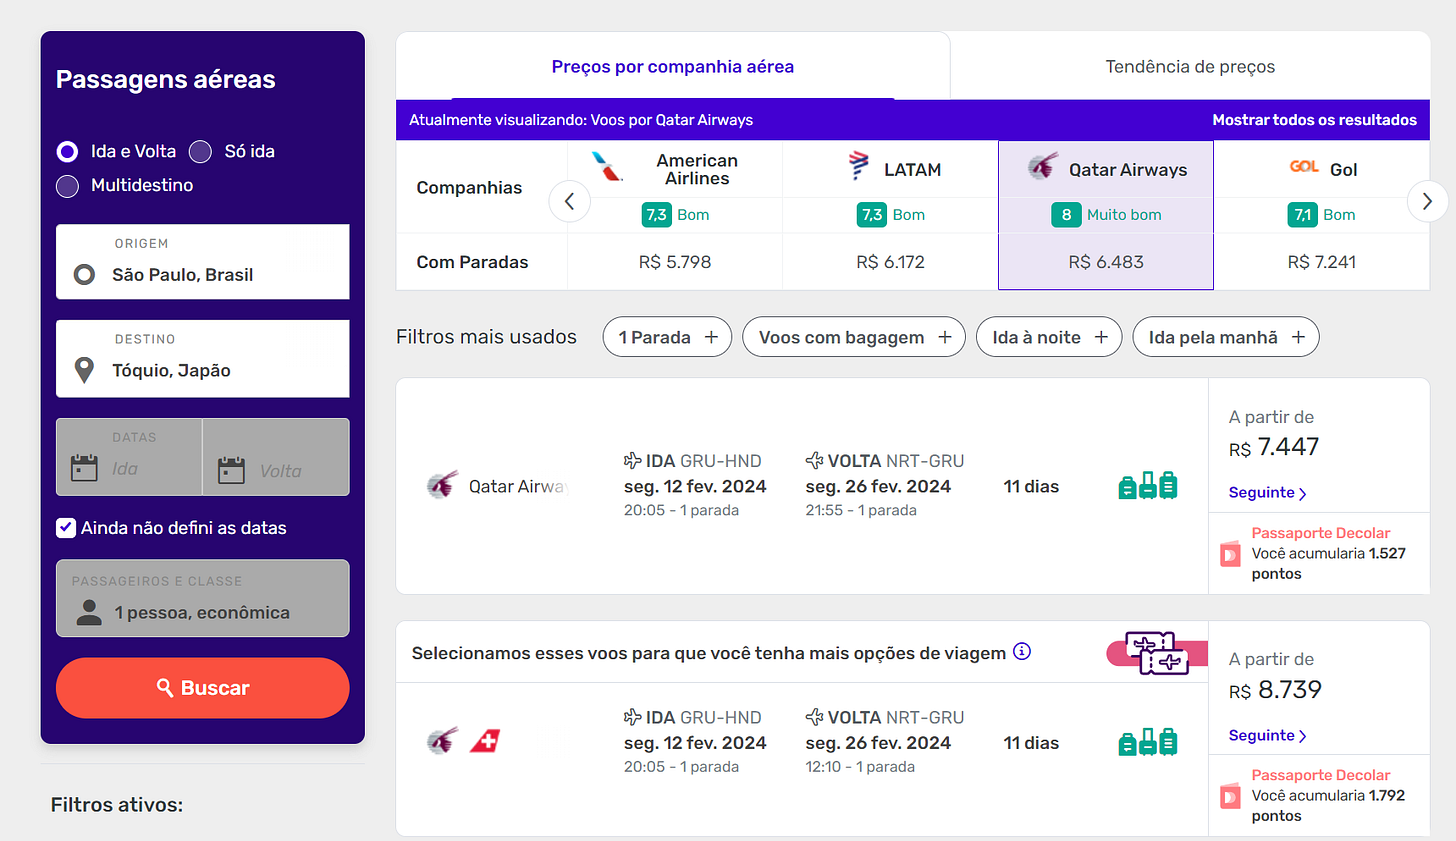Click American Airlines price R$ 5.798

pyautogui.click(x=675, y=262)
